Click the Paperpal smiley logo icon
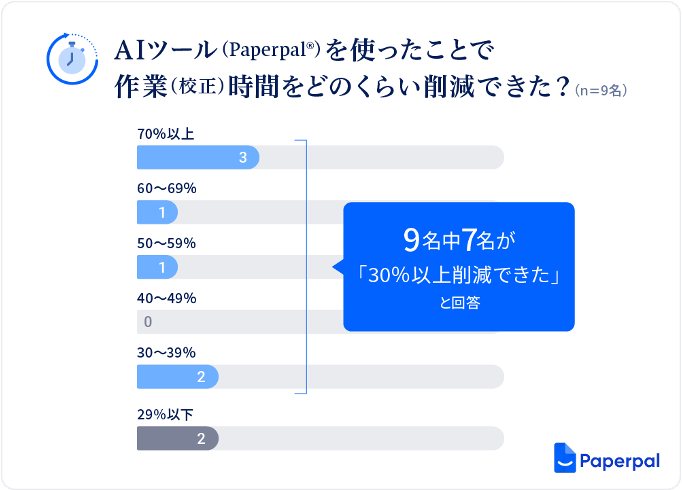The width and height of the screenshot is (682, 490). [x=566, y=456]
